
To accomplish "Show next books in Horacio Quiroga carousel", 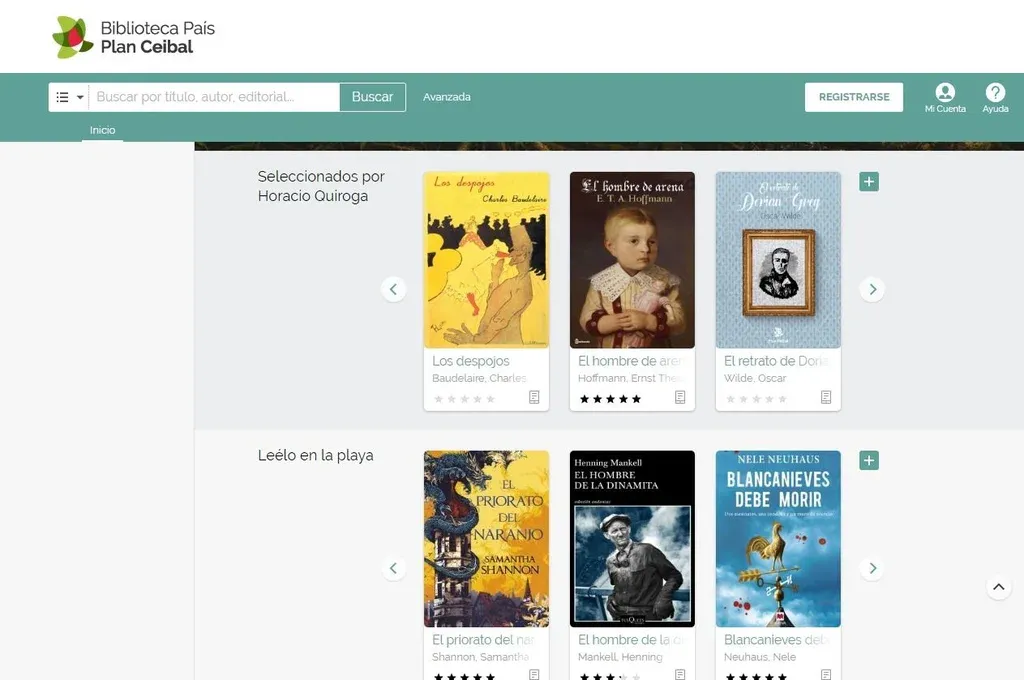I will (872, 289).
